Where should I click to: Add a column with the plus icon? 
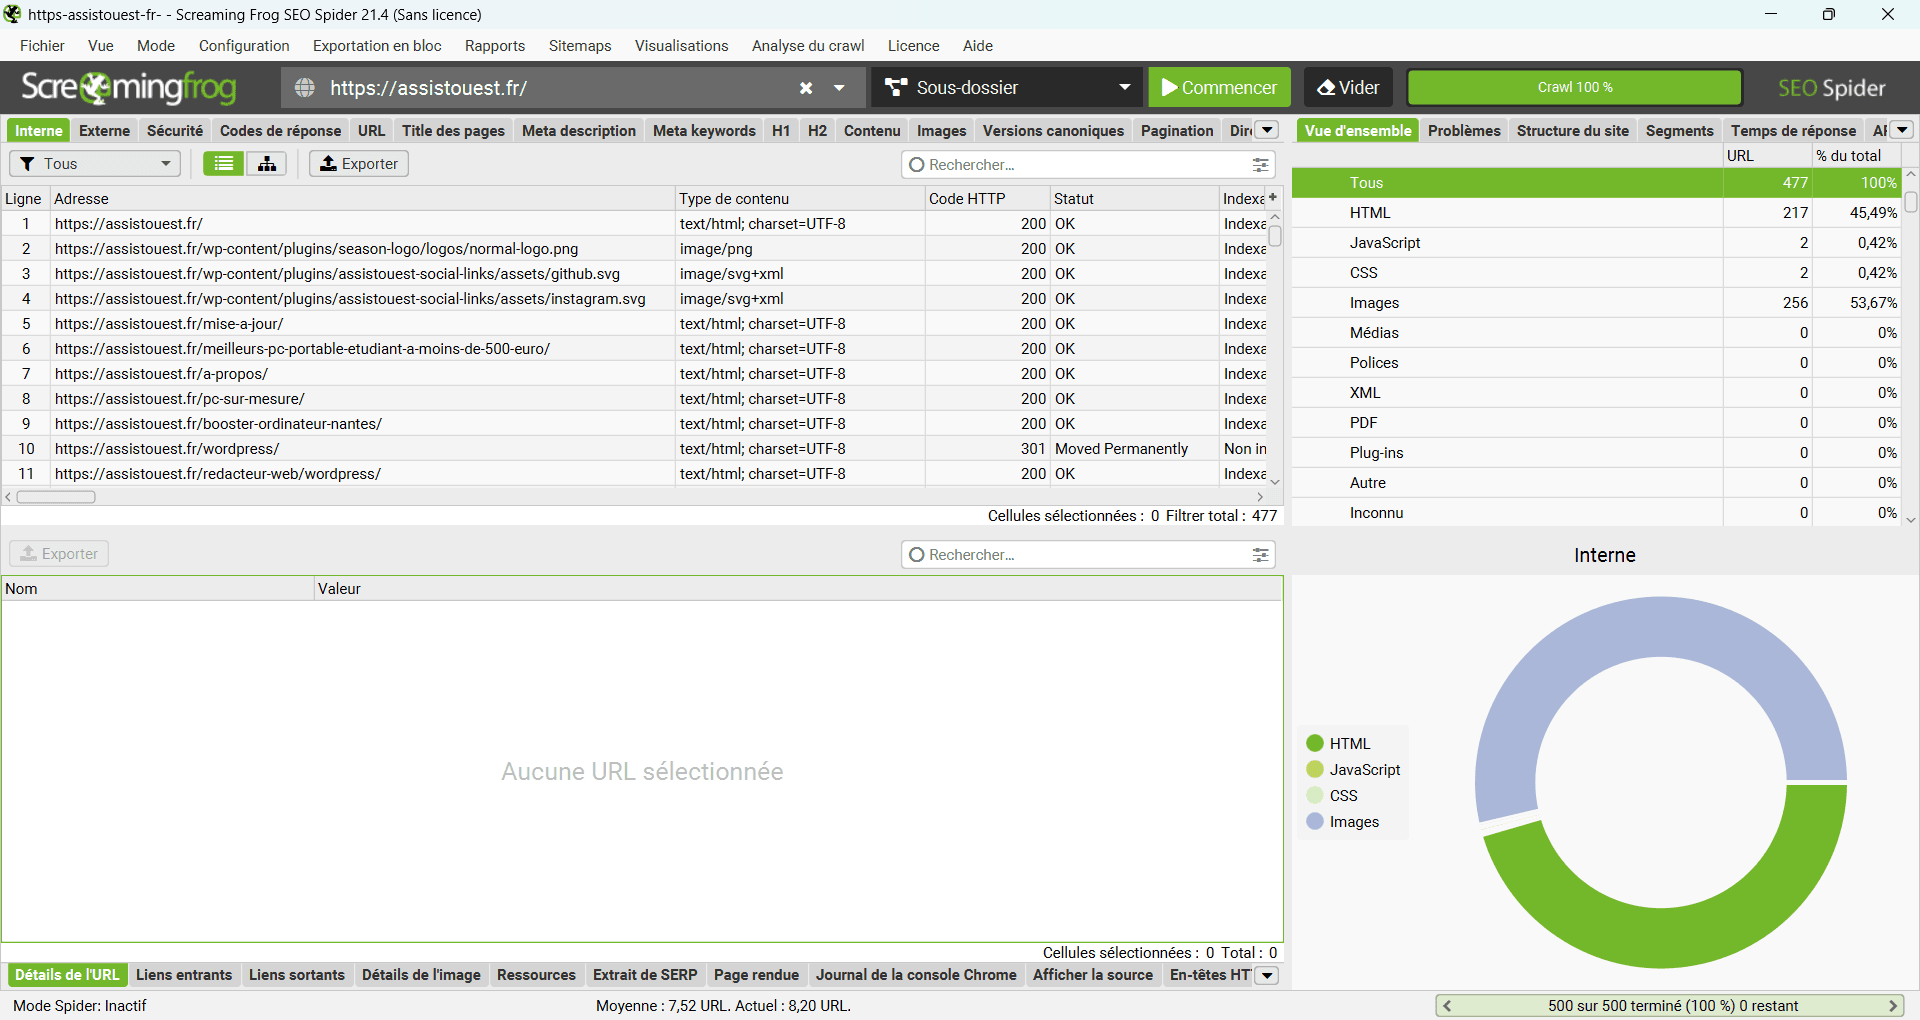coord(1273,198)
